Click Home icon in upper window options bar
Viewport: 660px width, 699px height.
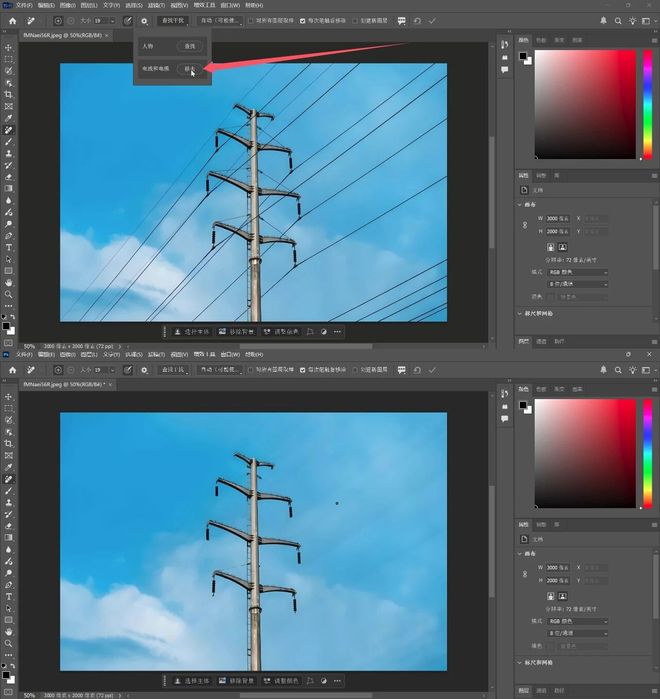[x=12, y=21]
